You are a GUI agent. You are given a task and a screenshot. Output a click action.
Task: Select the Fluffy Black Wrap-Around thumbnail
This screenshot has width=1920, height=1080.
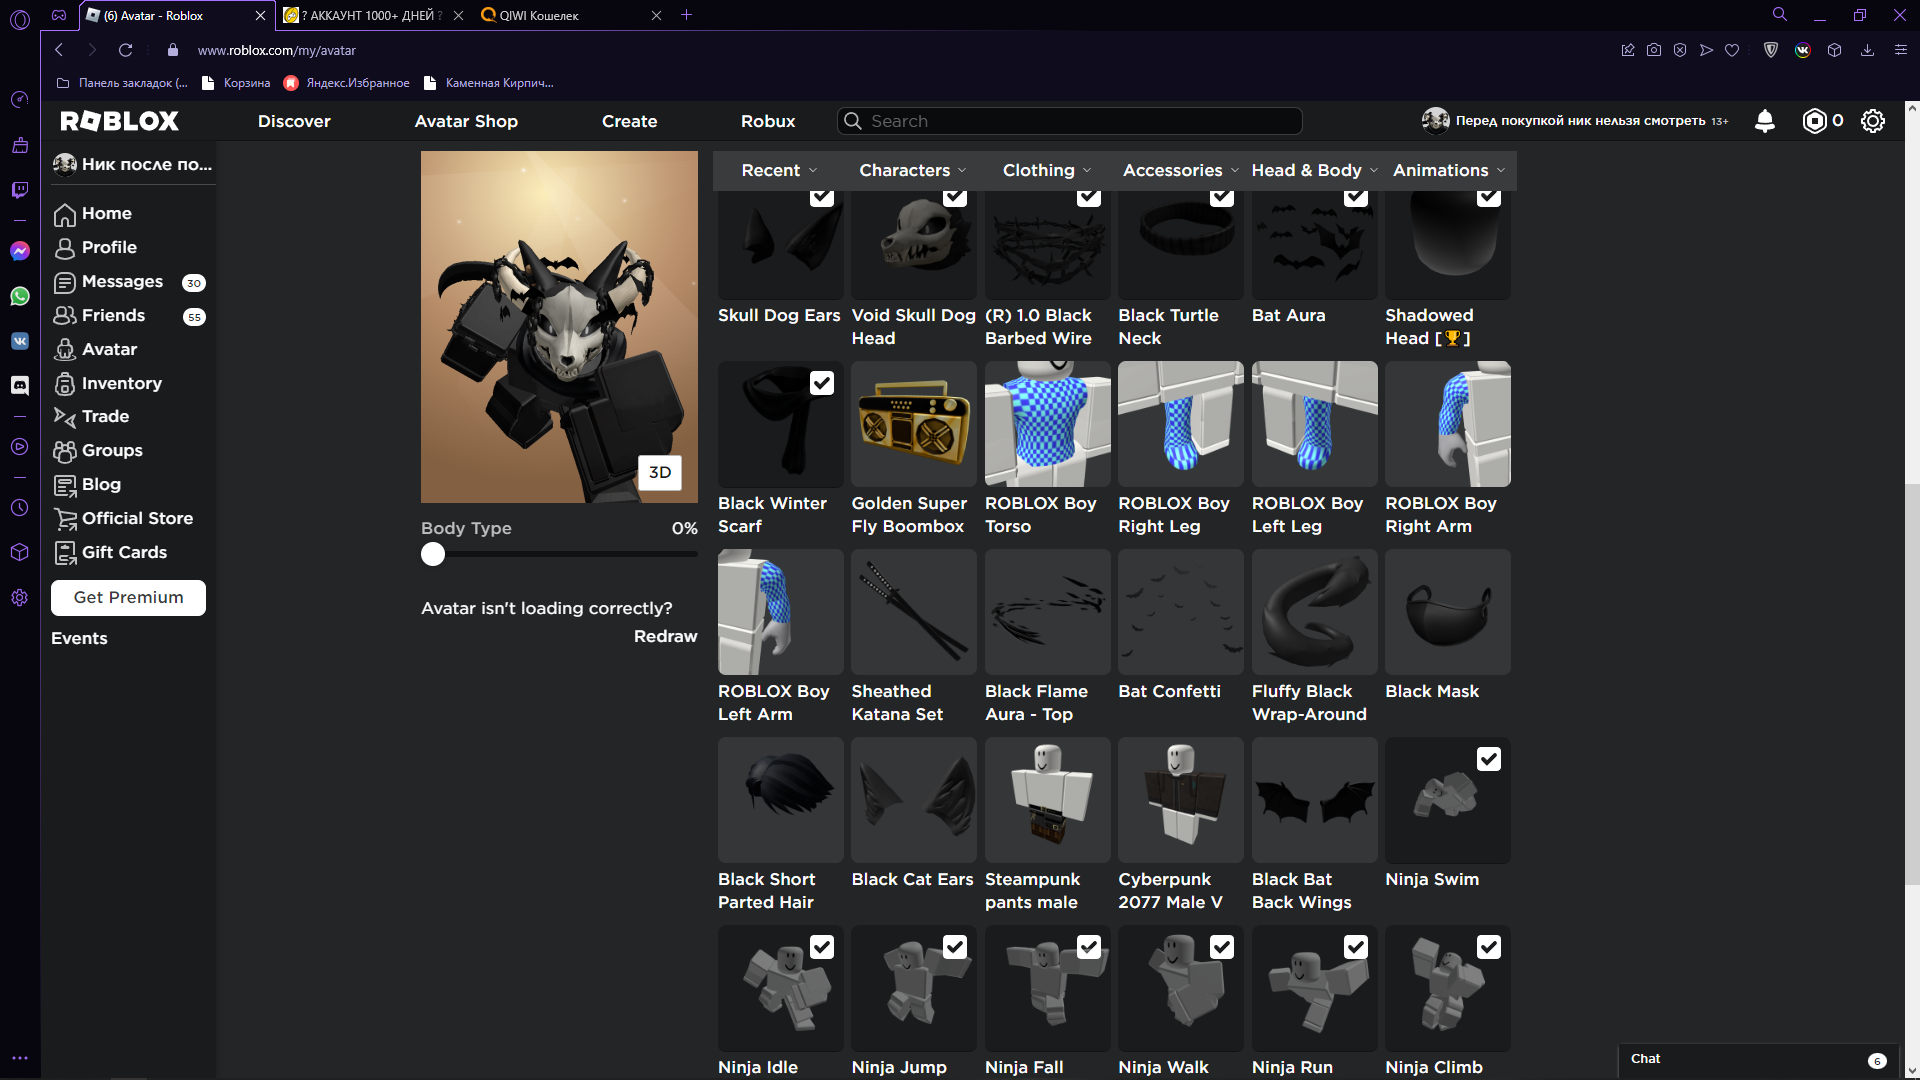pos(1315,612)
